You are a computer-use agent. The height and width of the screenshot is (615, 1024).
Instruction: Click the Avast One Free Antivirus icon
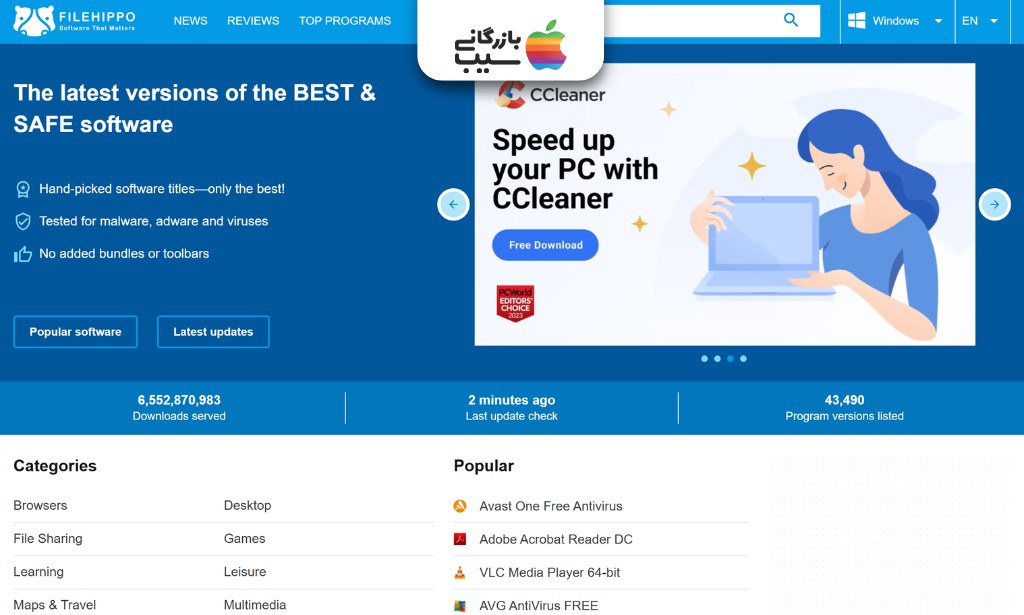(460, 506)
